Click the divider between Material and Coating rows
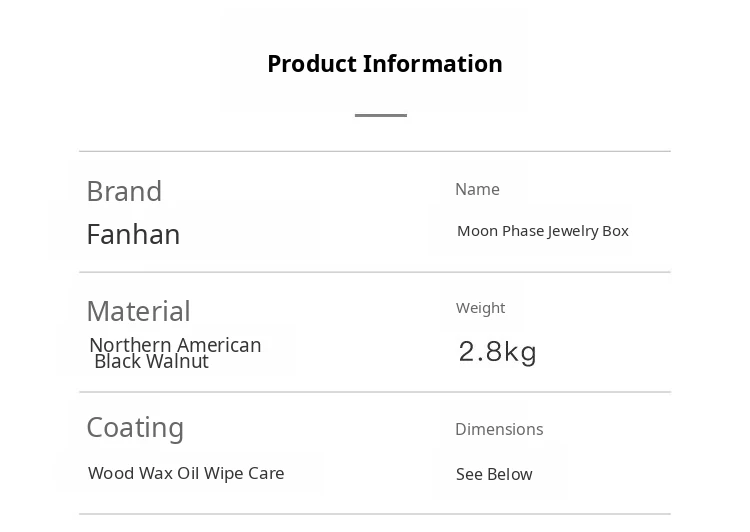 click(374, 392)
